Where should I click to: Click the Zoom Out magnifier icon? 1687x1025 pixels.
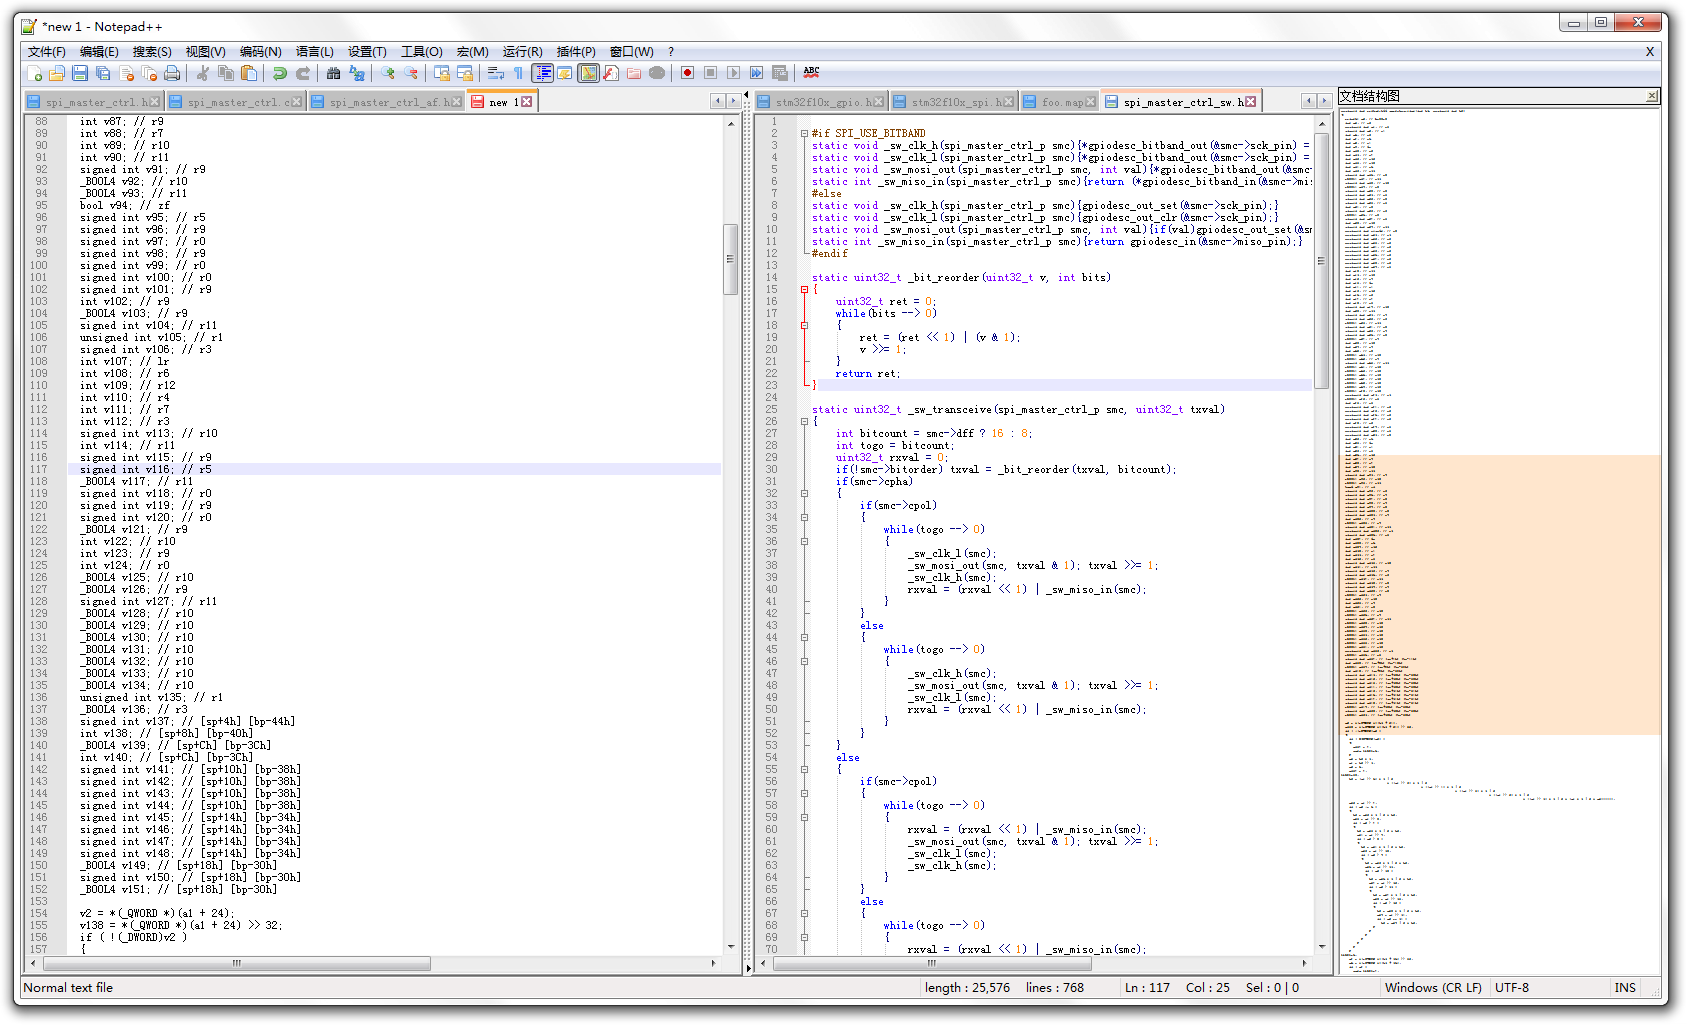(411, 73)
